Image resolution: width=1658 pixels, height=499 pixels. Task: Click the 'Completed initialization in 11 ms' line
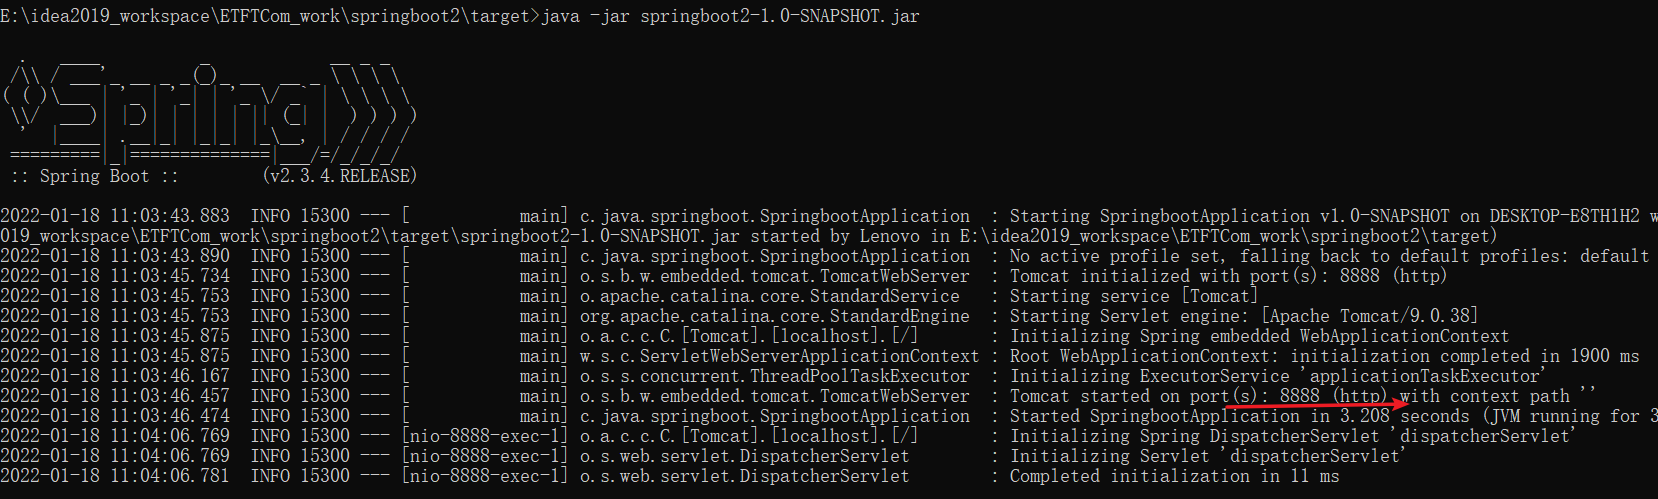pos(1175,476)
